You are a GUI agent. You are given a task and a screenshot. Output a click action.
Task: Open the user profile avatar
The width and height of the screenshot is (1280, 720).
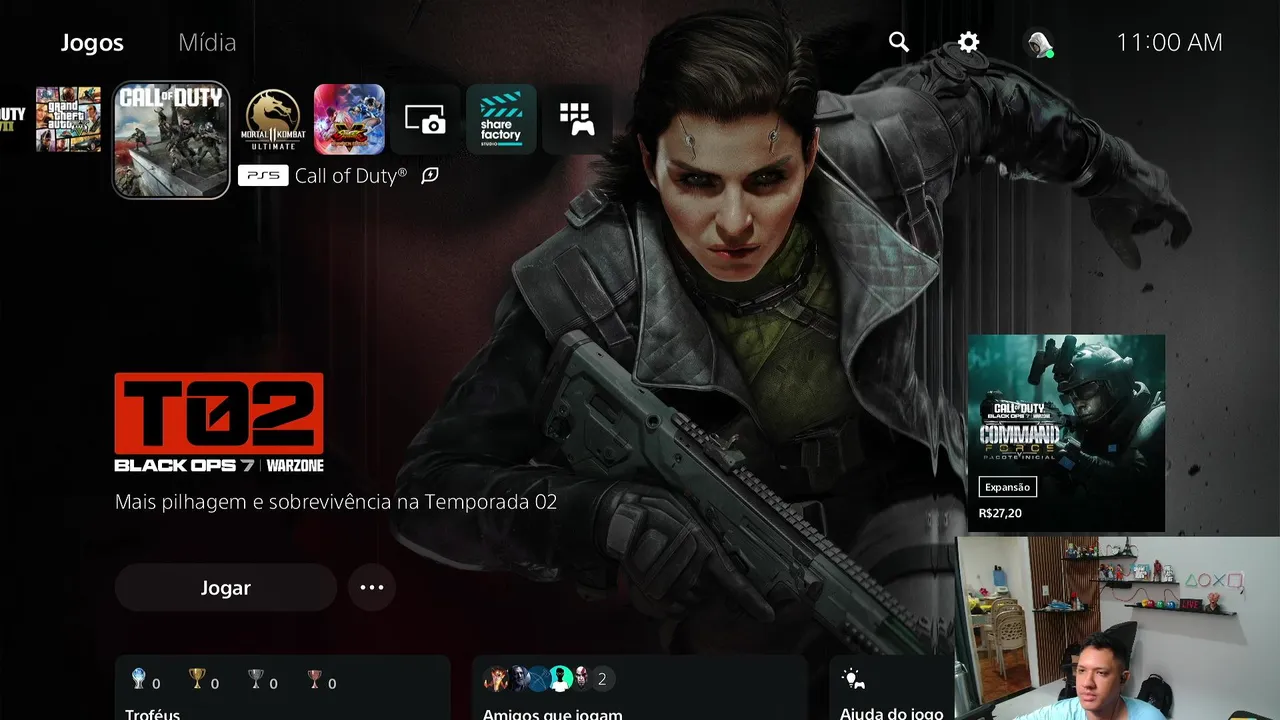tap(1040, 43)
